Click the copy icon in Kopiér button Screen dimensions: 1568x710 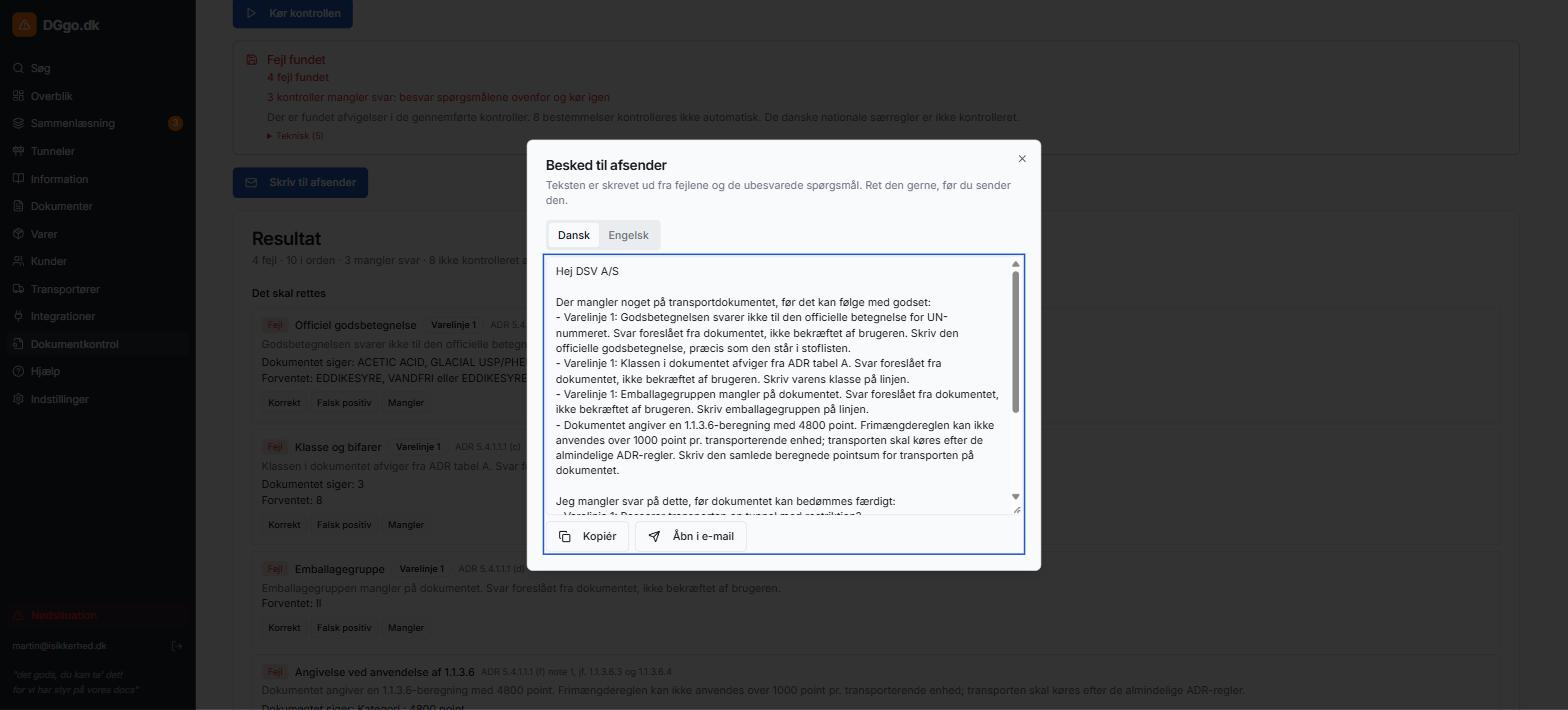click(x=565, y=537)
